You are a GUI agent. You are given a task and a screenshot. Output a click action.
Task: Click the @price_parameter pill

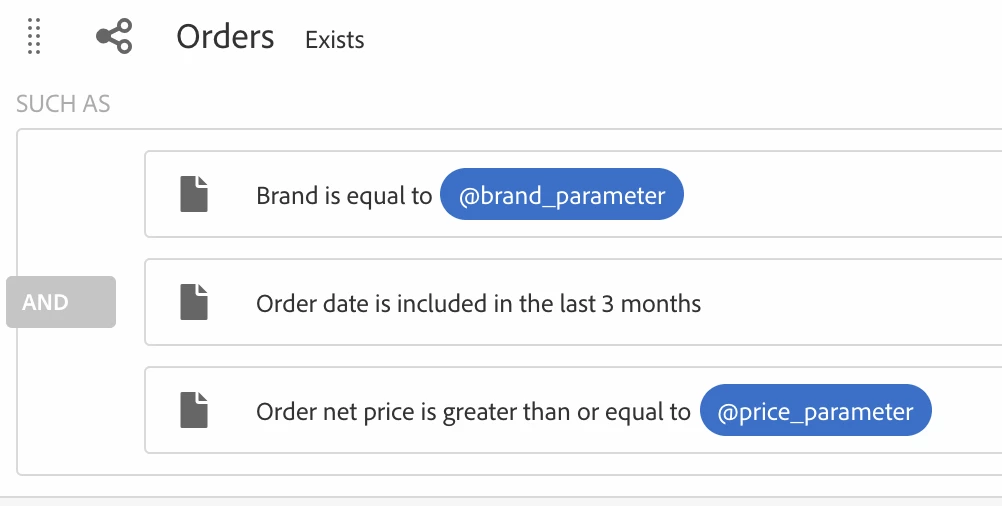815,411
